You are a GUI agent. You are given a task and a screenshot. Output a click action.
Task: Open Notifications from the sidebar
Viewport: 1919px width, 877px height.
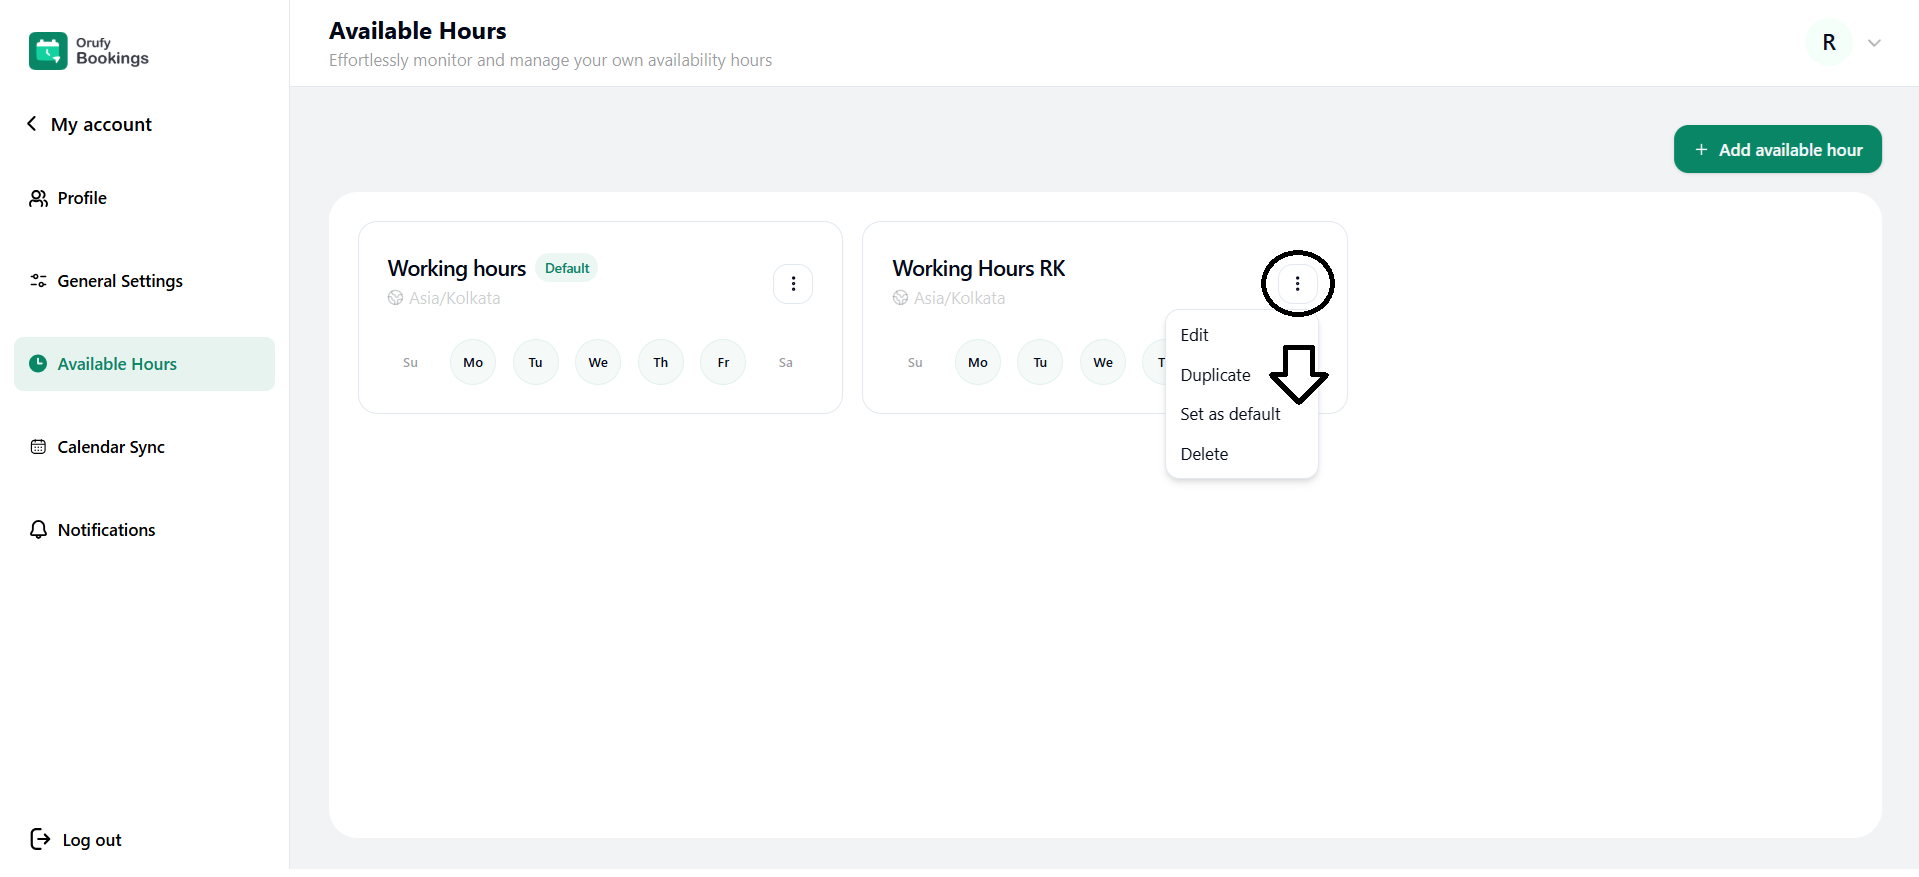coord(106,530)
